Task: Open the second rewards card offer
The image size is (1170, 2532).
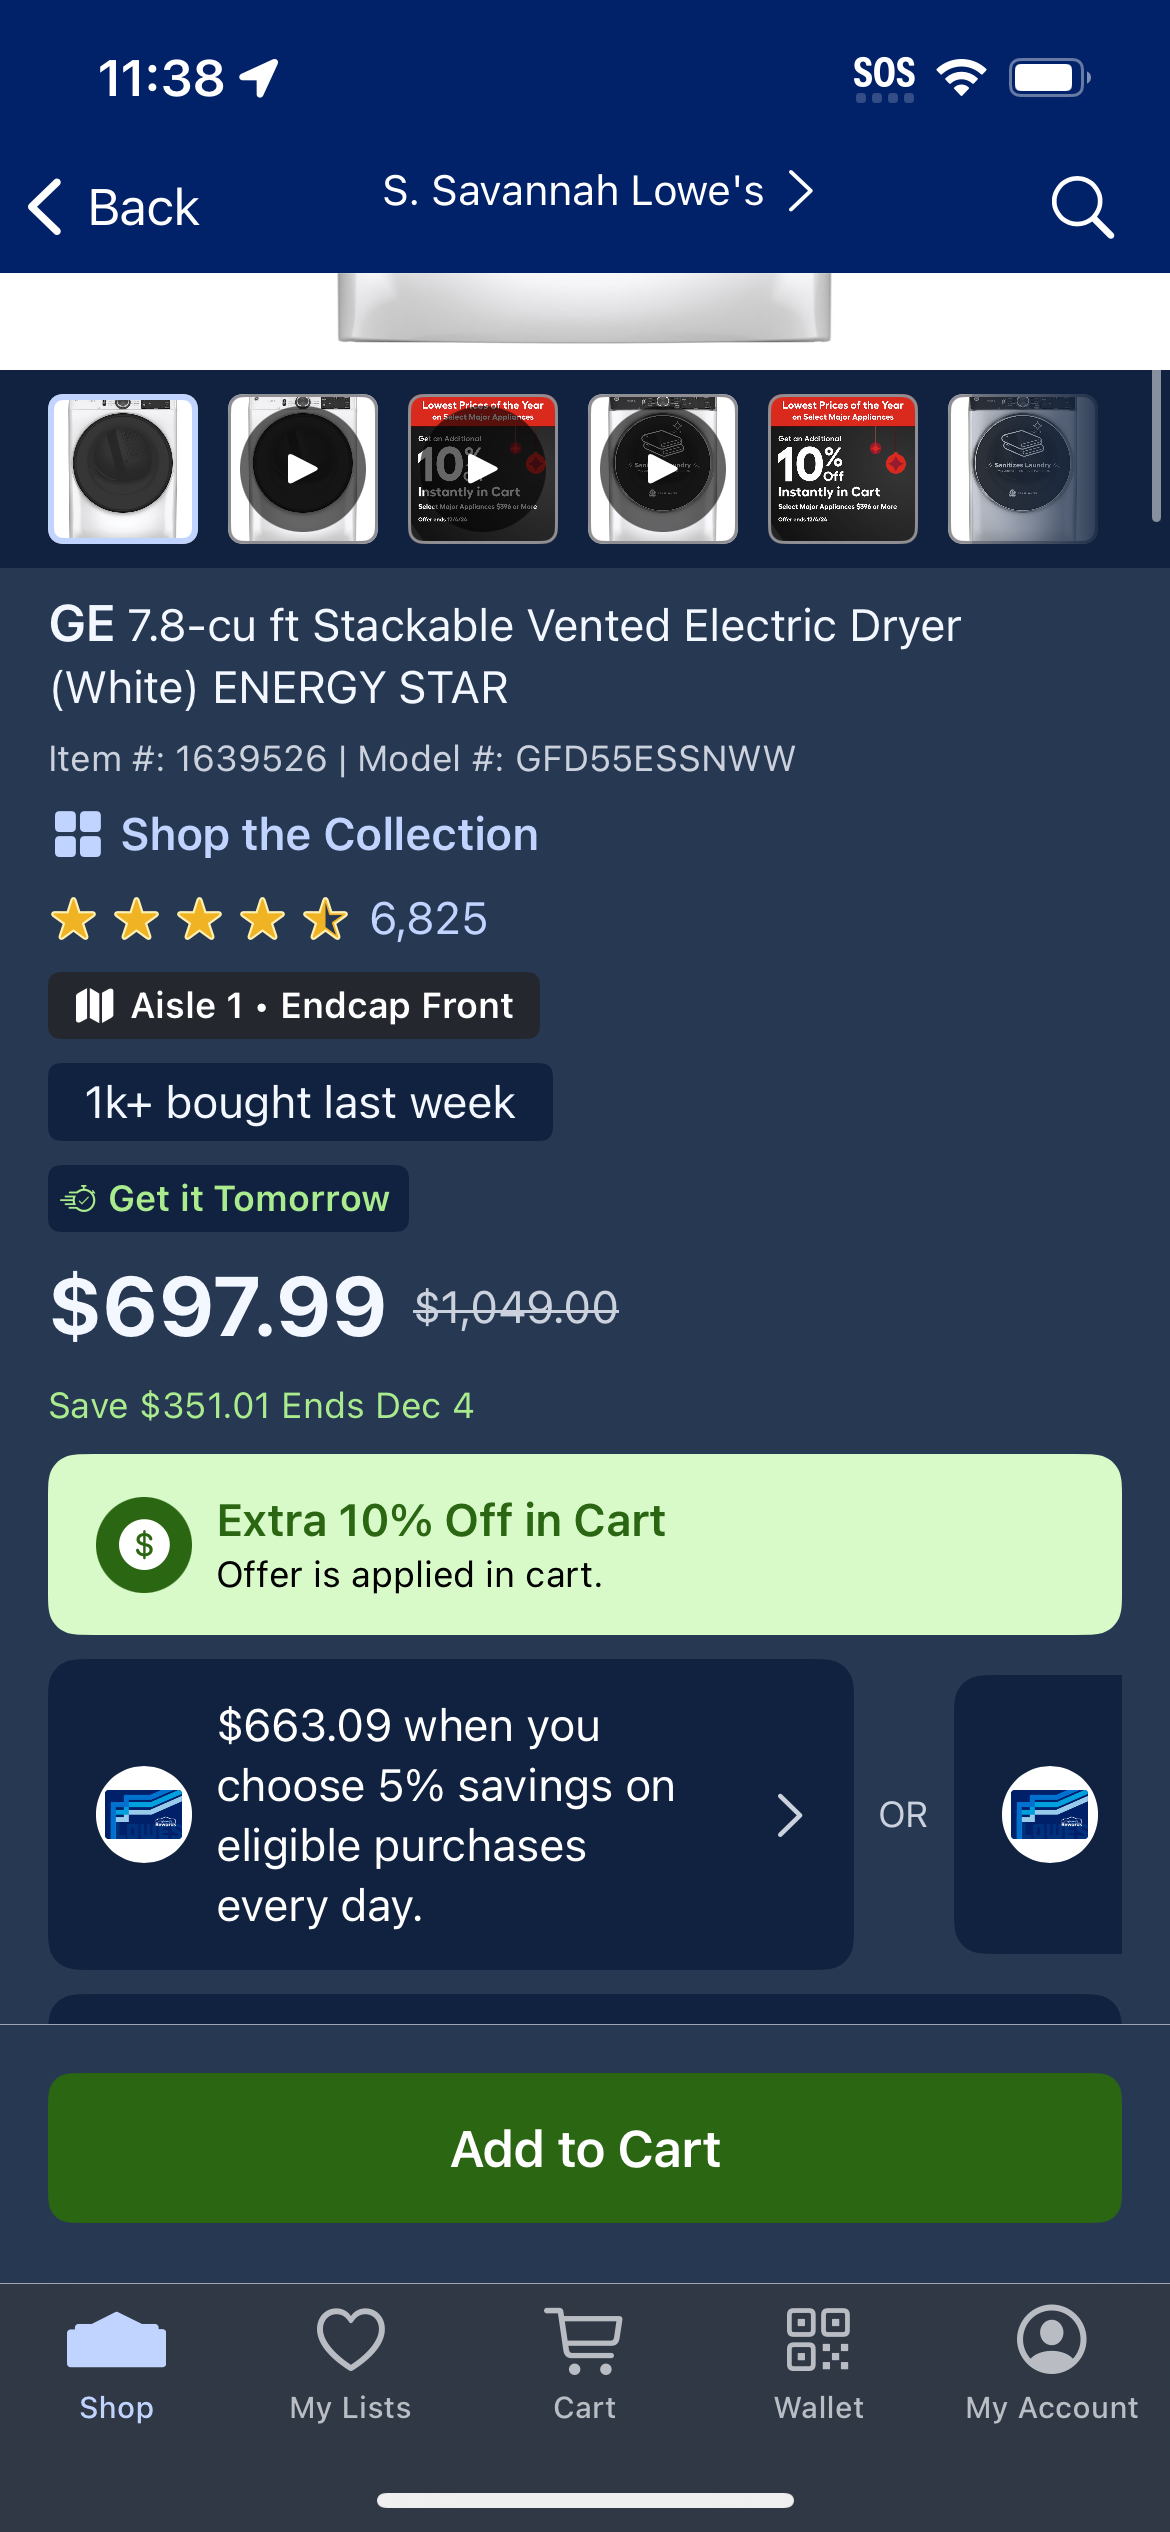Action: coord(1038,1814)
